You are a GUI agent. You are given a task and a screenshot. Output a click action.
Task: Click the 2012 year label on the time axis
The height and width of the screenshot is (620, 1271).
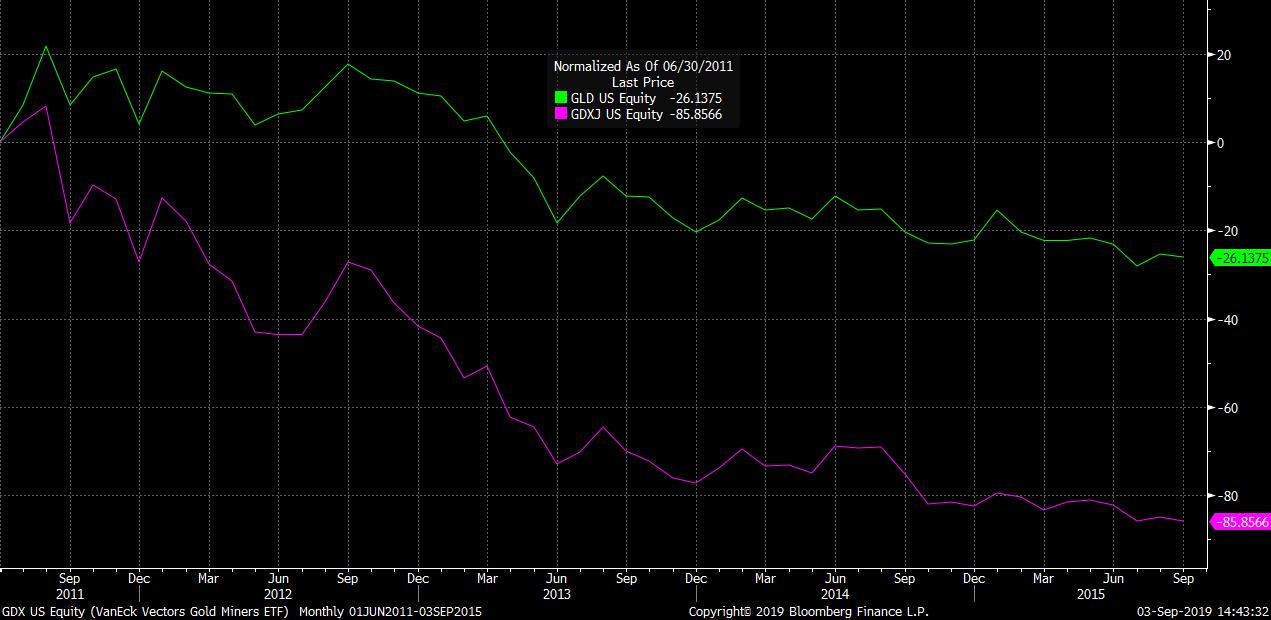278,593
